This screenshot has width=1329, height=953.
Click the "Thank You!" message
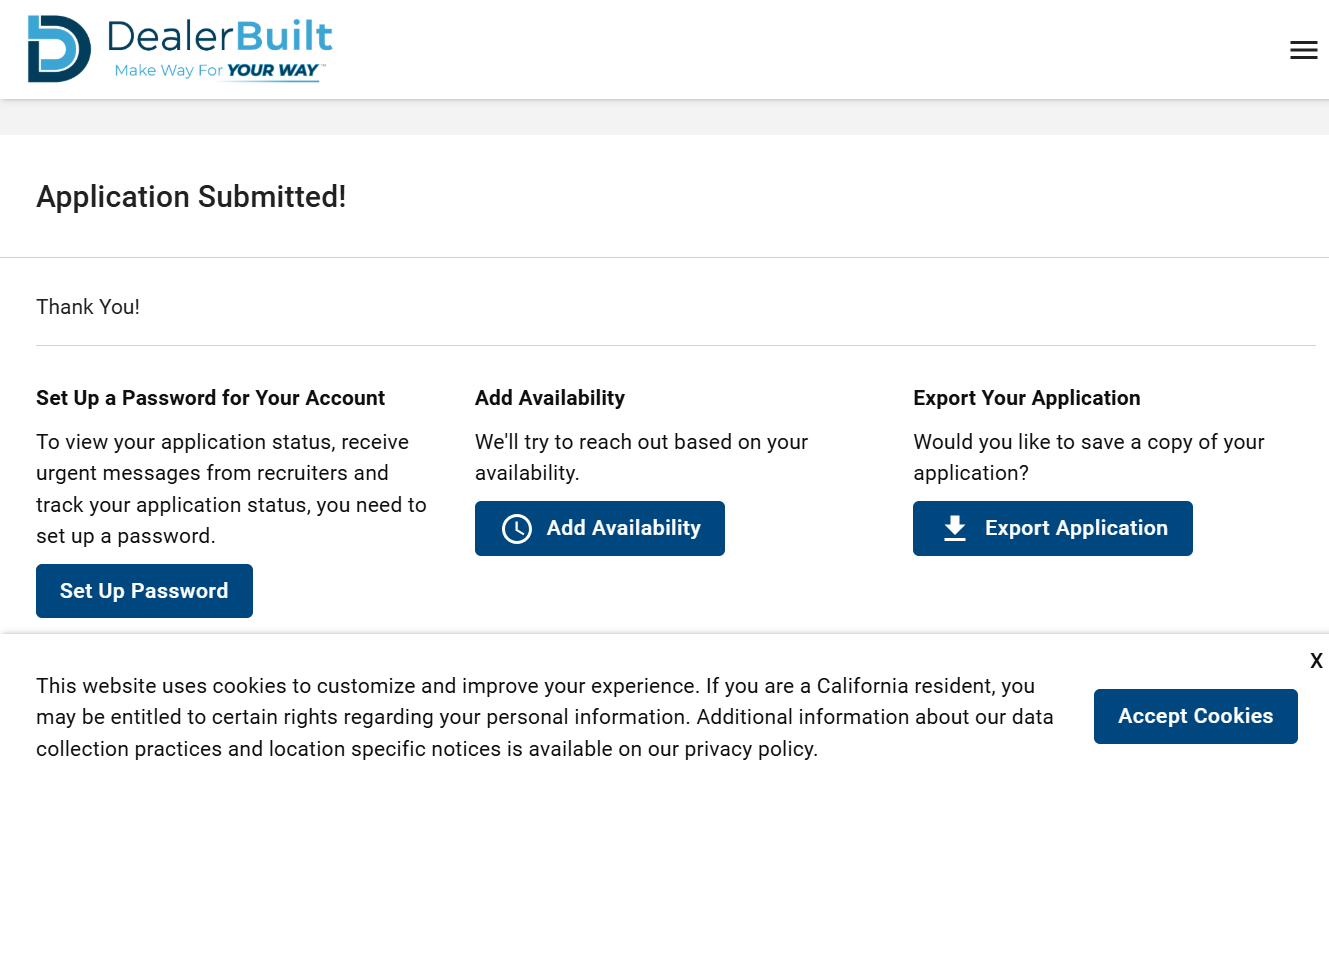pos(88,307)
